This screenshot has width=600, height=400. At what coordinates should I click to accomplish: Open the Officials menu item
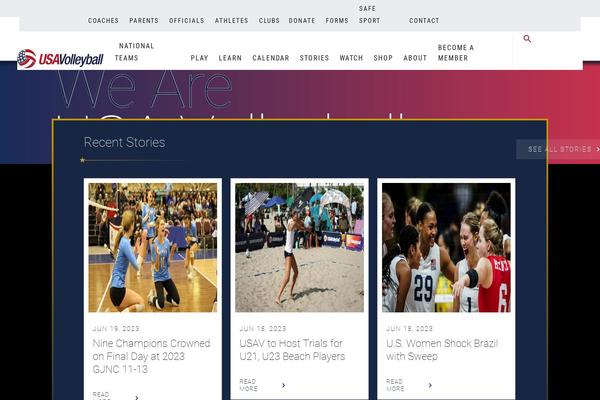click(187, 21)
